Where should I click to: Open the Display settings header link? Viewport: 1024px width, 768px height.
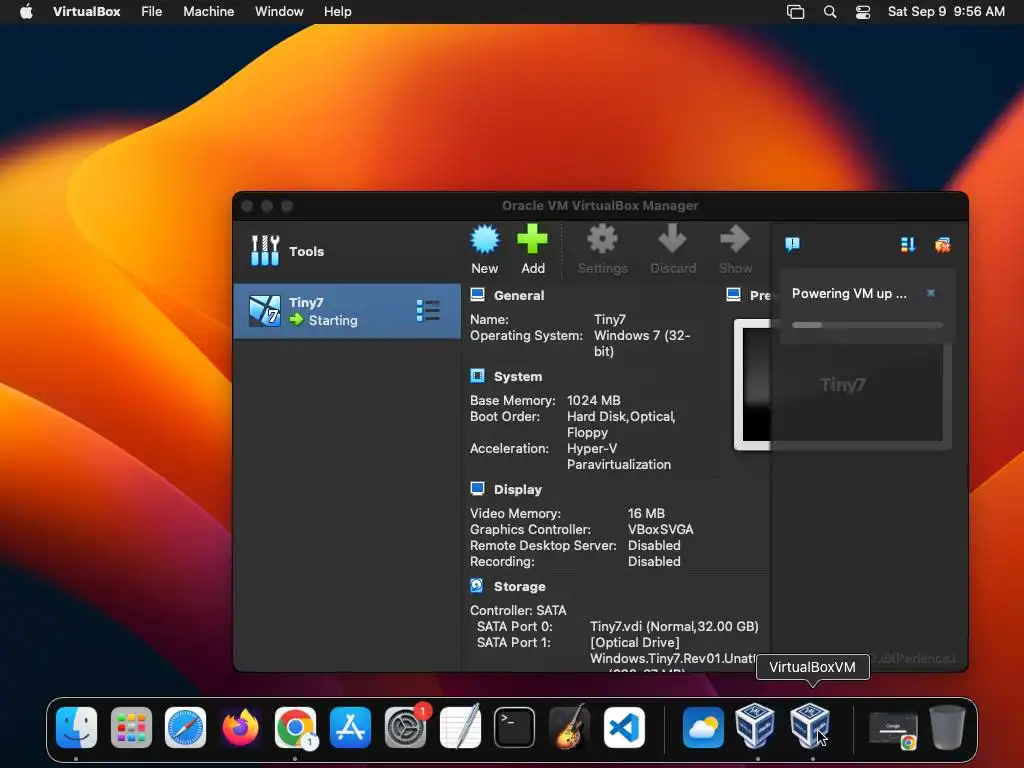518,490
